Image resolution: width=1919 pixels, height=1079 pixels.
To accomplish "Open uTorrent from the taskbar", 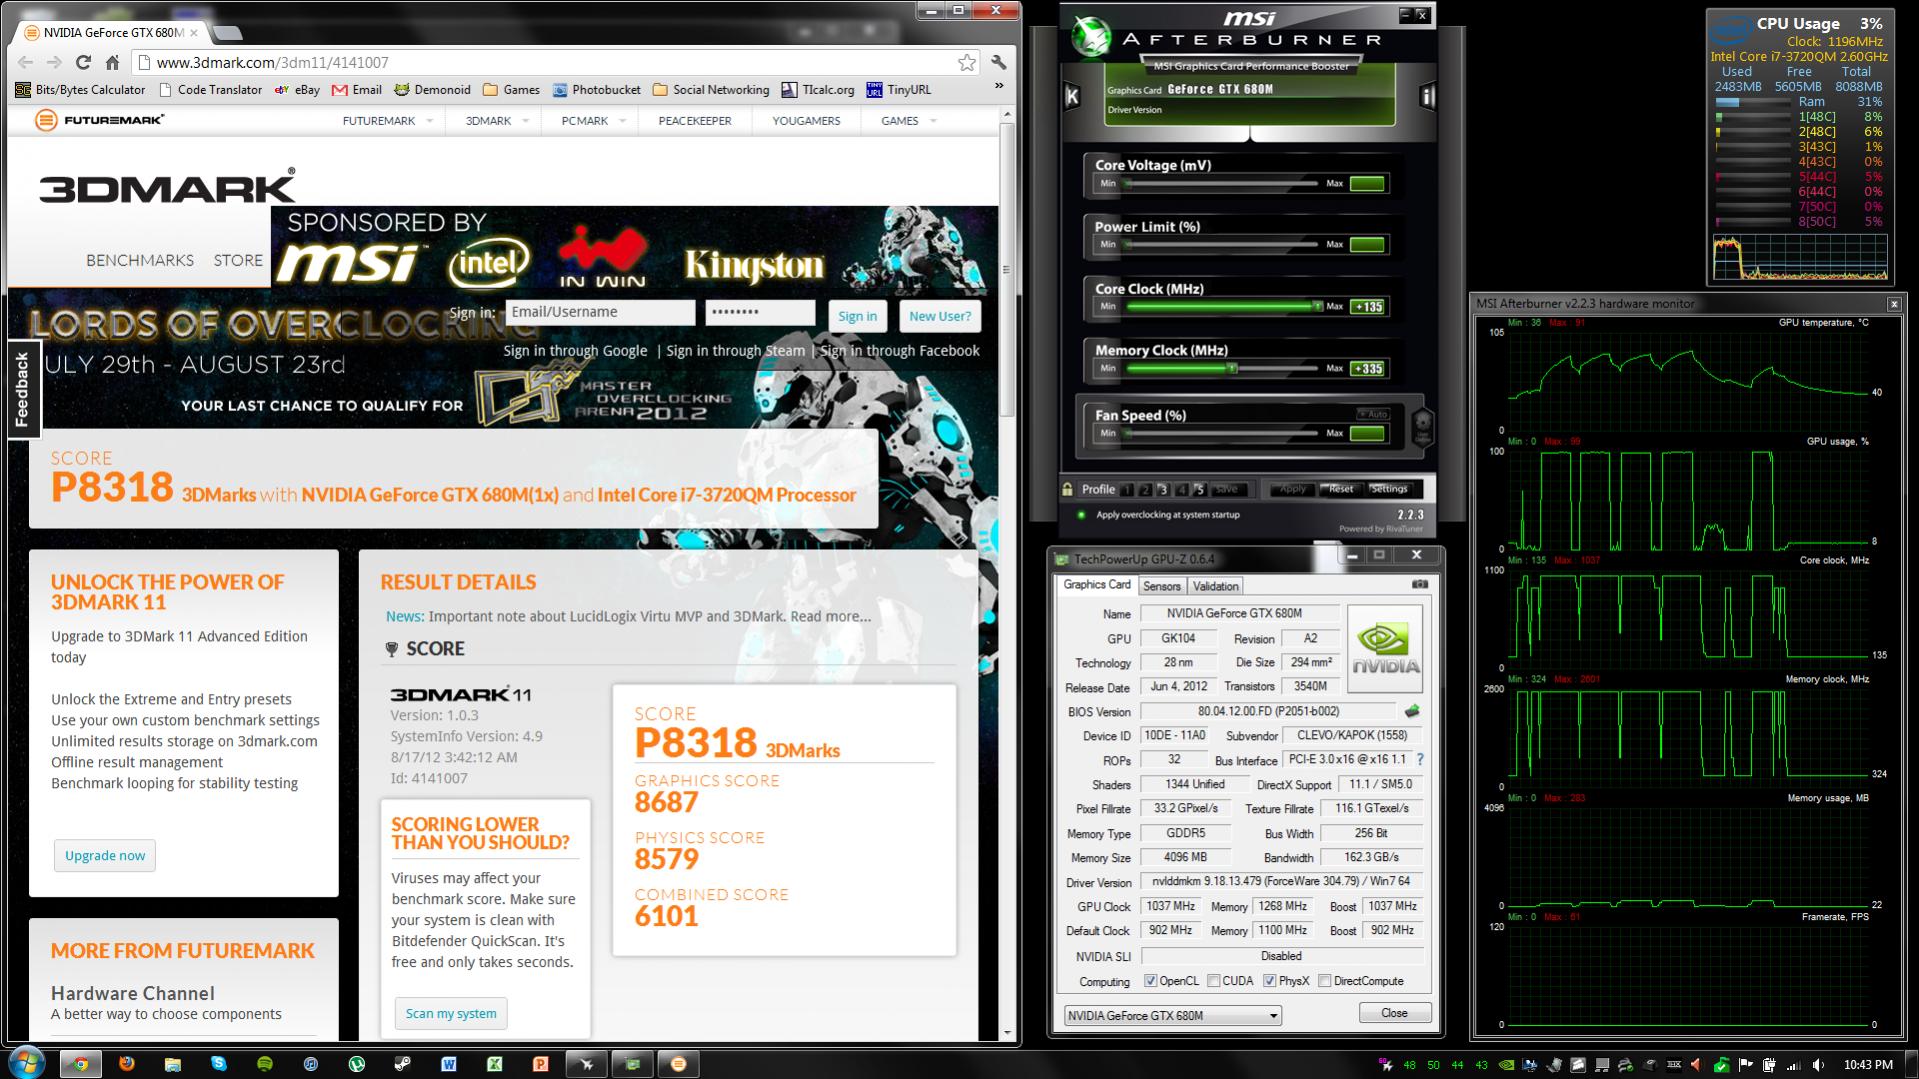I will click(x=356, y=1064).
